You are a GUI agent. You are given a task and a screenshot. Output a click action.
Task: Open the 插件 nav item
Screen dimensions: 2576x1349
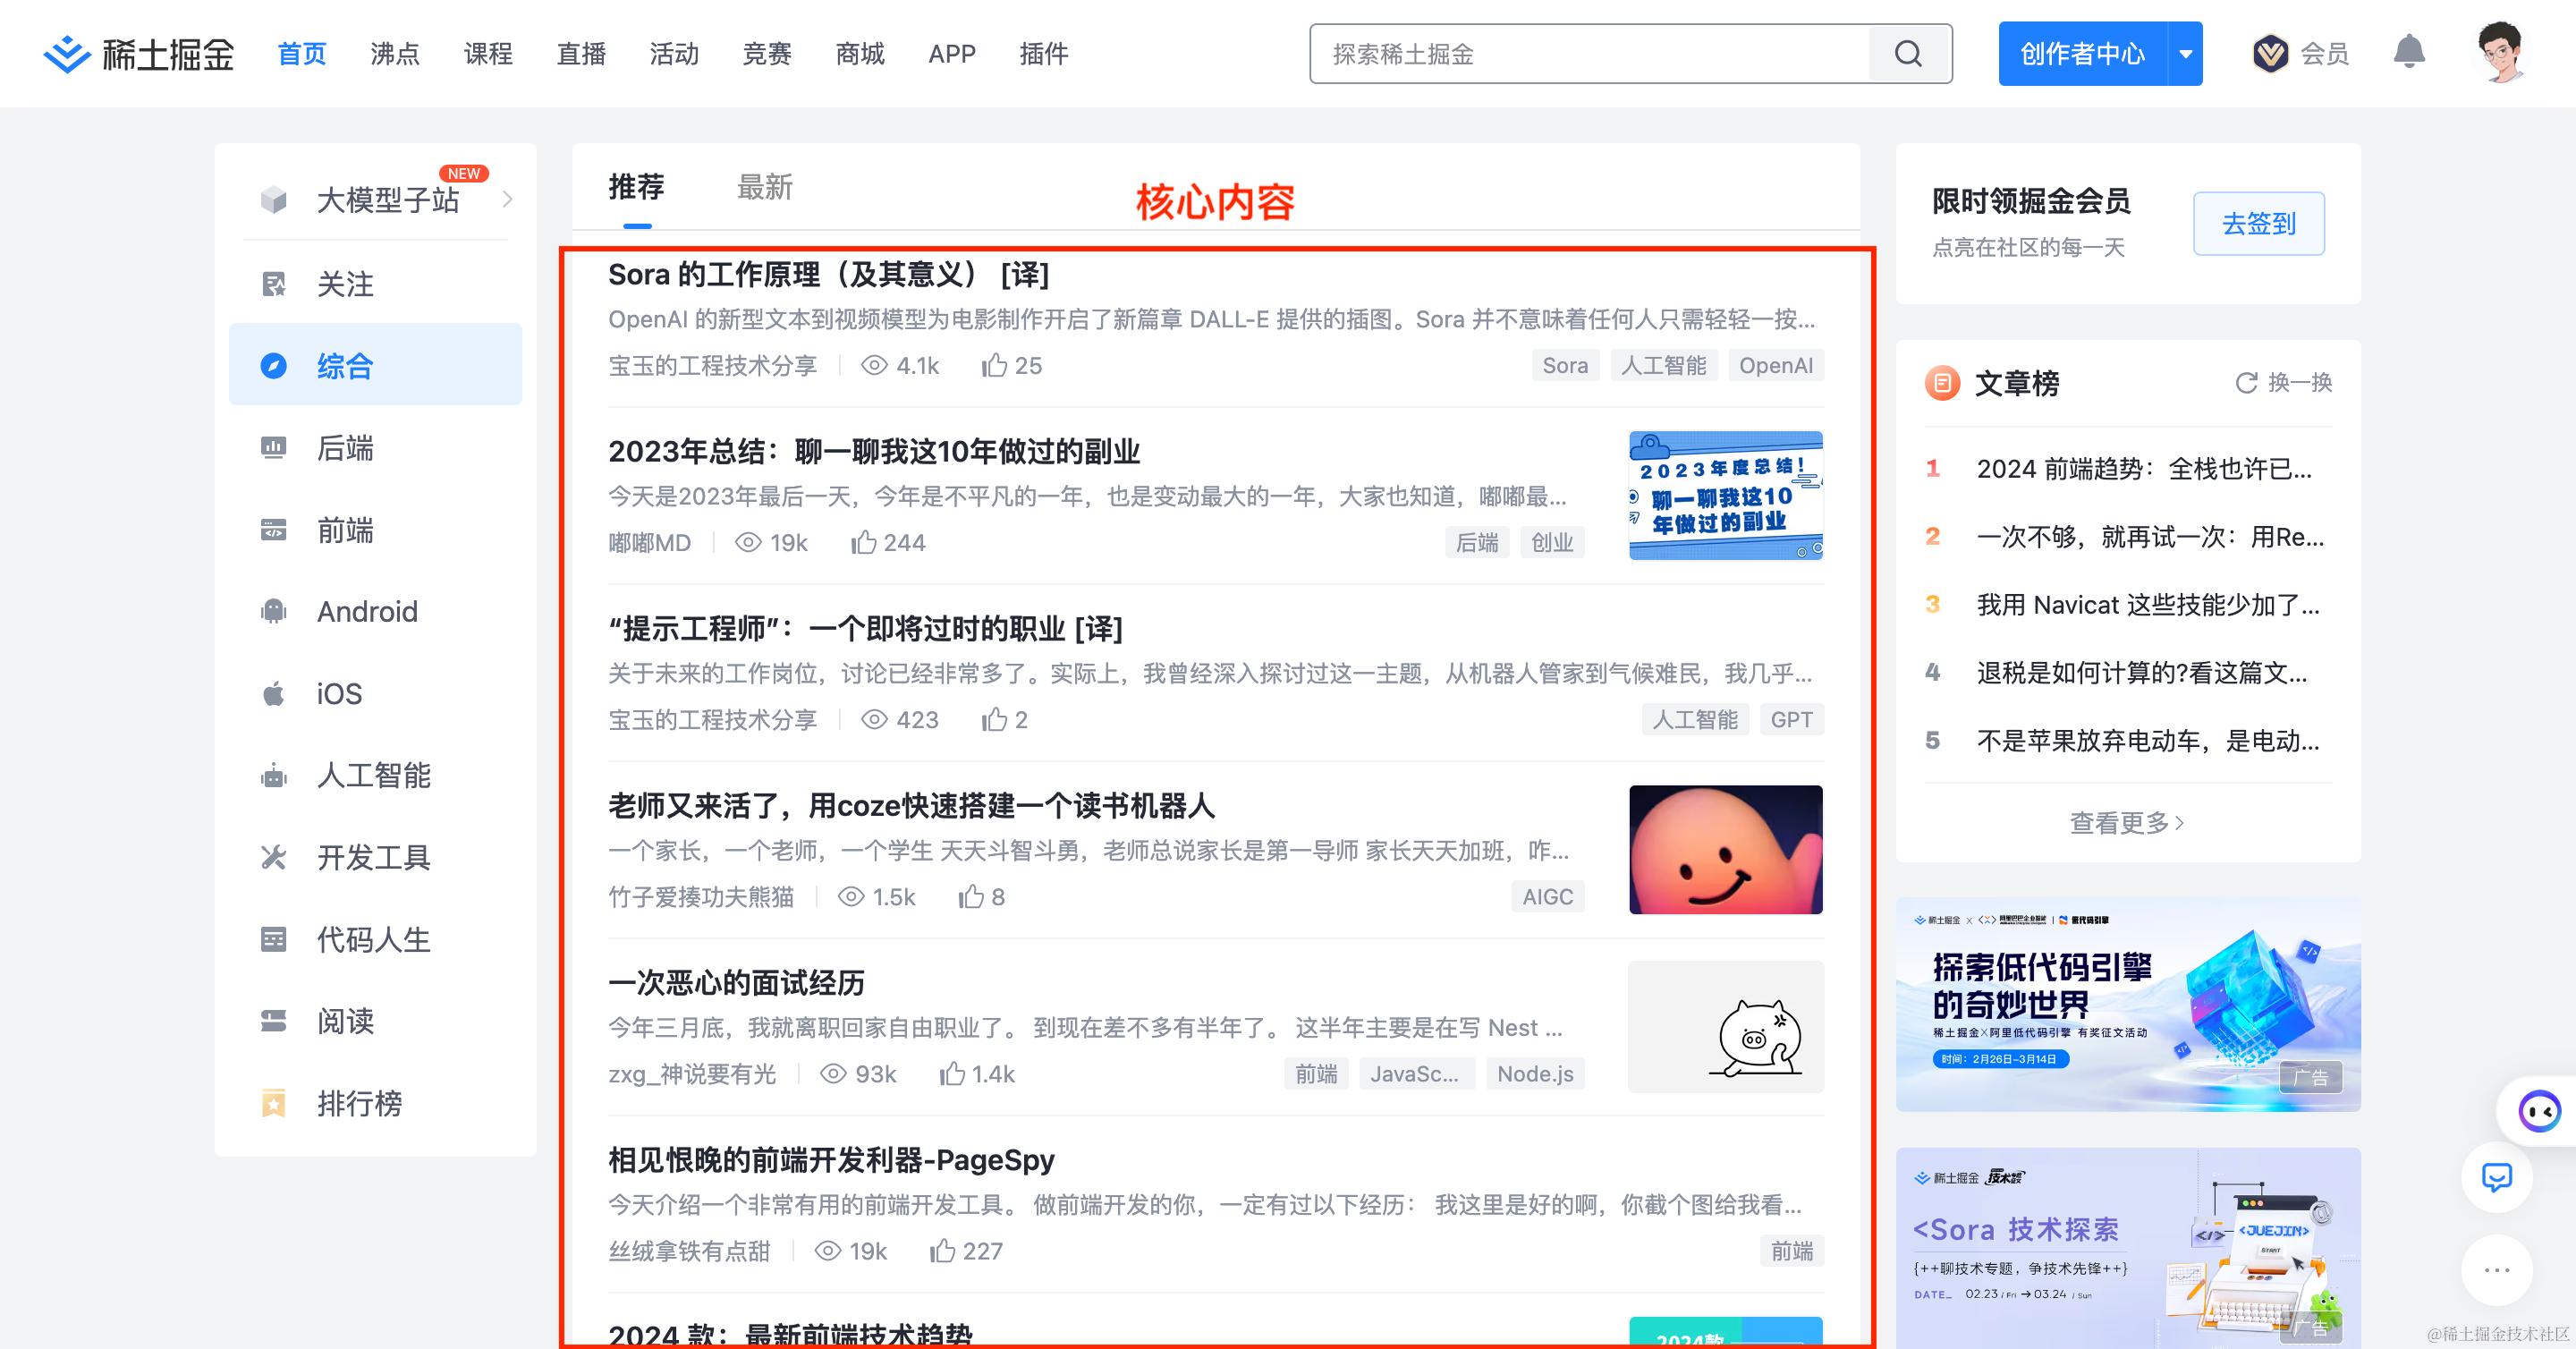pos(1044,54)
